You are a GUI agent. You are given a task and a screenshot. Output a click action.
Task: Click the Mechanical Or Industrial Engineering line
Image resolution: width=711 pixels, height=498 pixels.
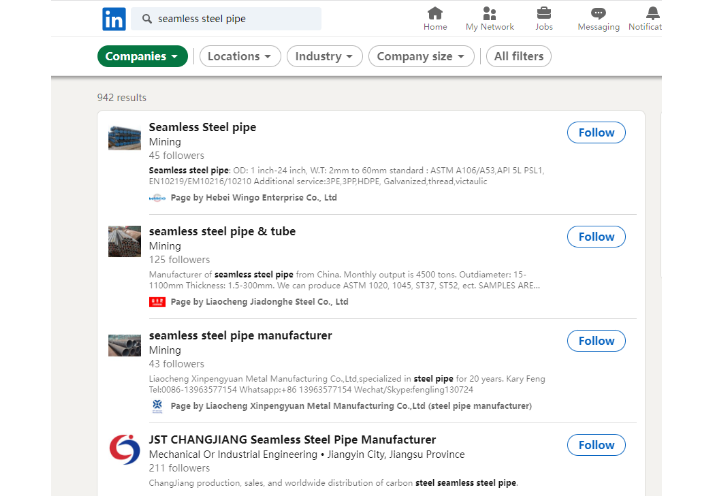click(x=307, y=454)
